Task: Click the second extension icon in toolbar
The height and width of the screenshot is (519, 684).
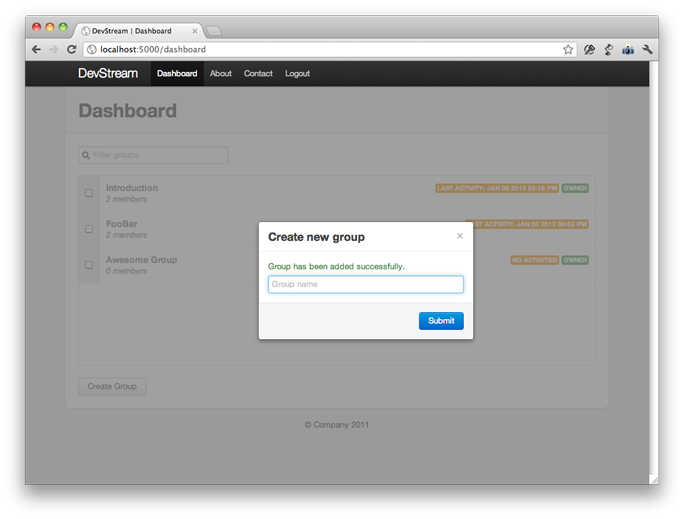Action: 609,50
